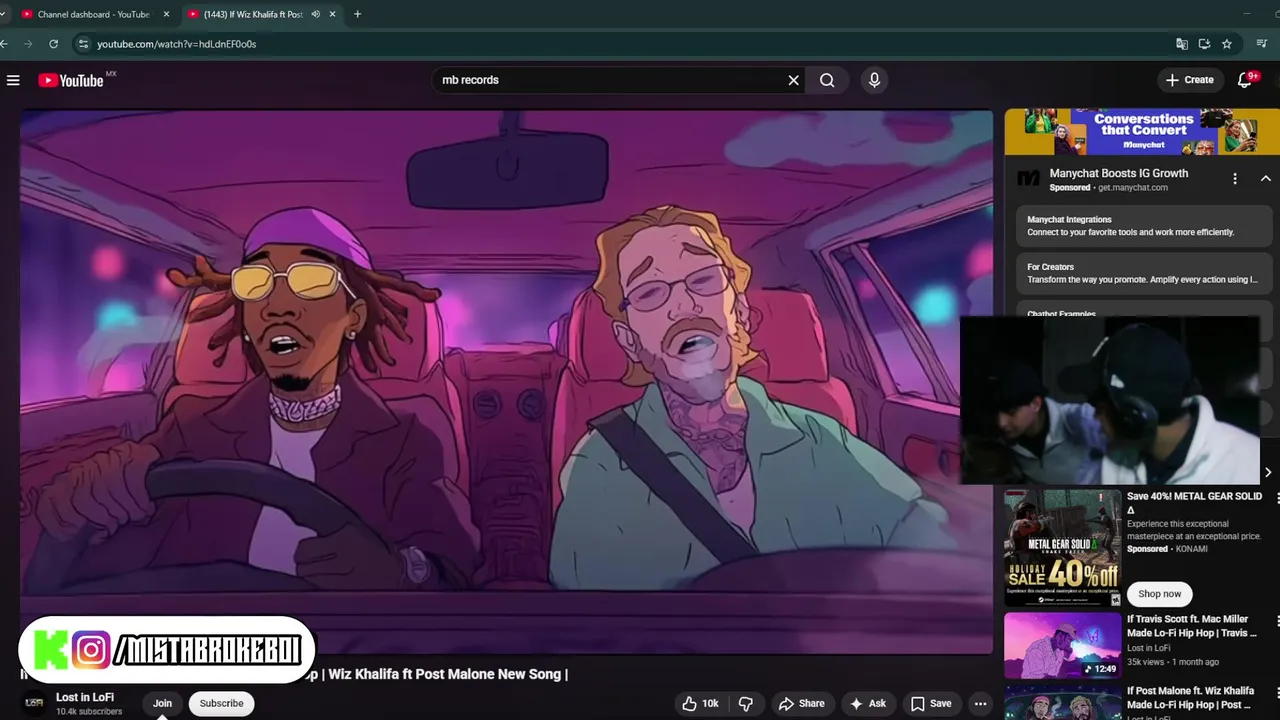Open the YouTube guide hamburger menu
The image size is (1280, 720).
click(x=13, y=80)
